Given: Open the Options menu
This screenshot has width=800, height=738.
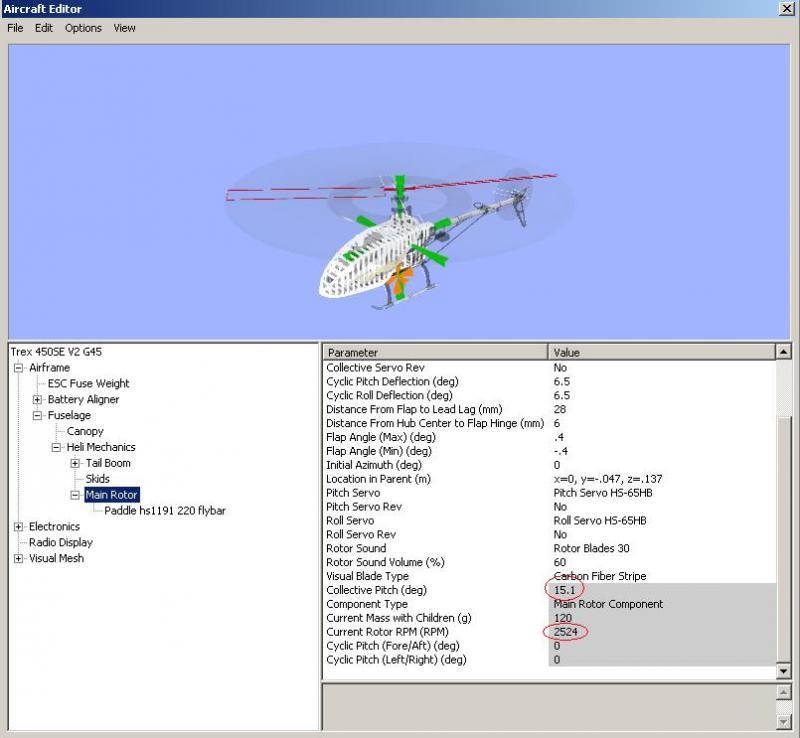Looking at the screenshot, I should click(x=83, y=28).
